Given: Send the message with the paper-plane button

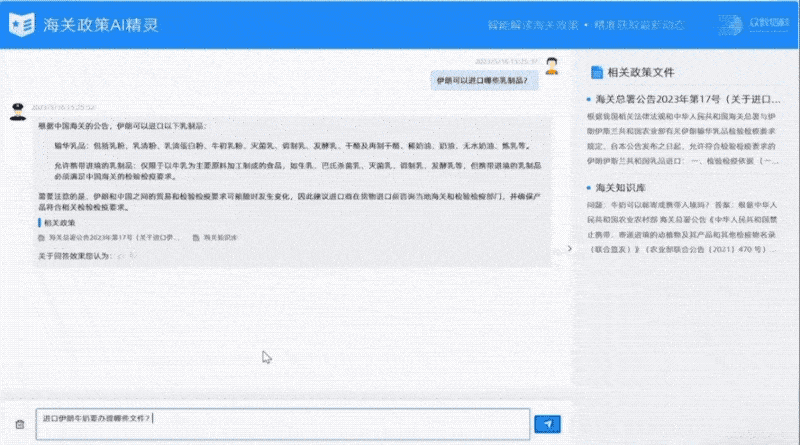Looking at the screenshot, I should tap(547, 424).
